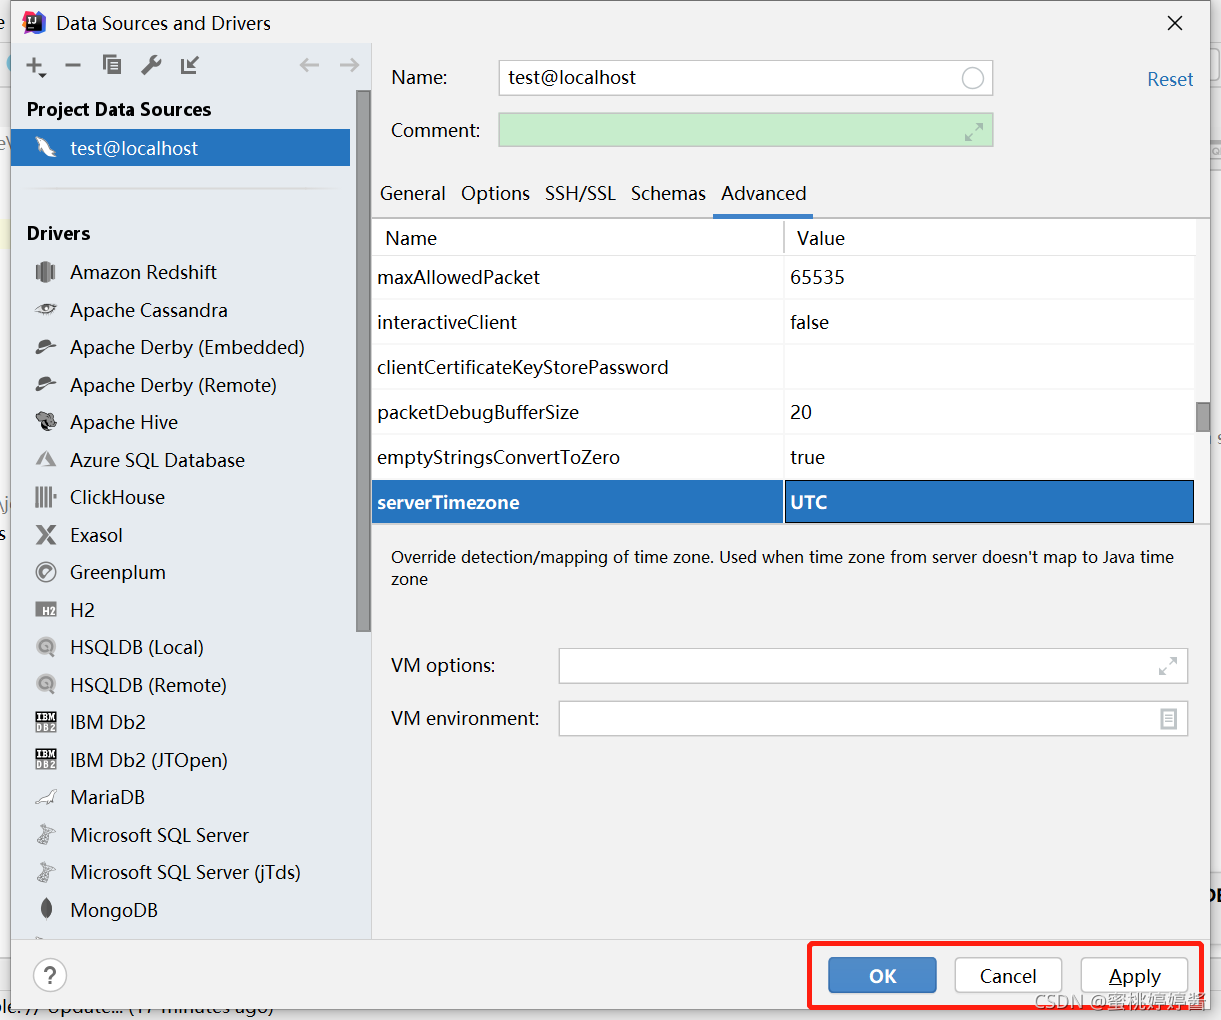Remove data source minus icon
Viewport: 1221px width, 1020px height.
(73, 66)
